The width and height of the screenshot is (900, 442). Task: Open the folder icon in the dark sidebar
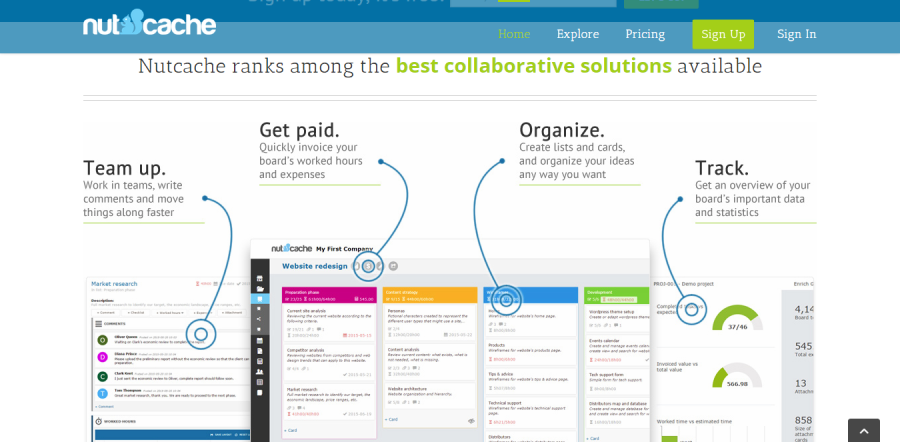(259, 289)
